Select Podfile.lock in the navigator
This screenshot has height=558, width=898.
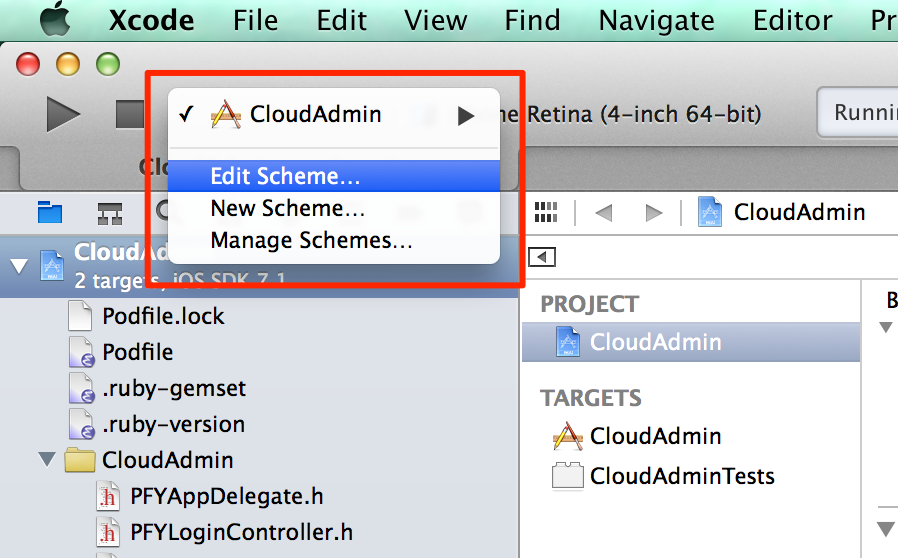tap(163, 316)
